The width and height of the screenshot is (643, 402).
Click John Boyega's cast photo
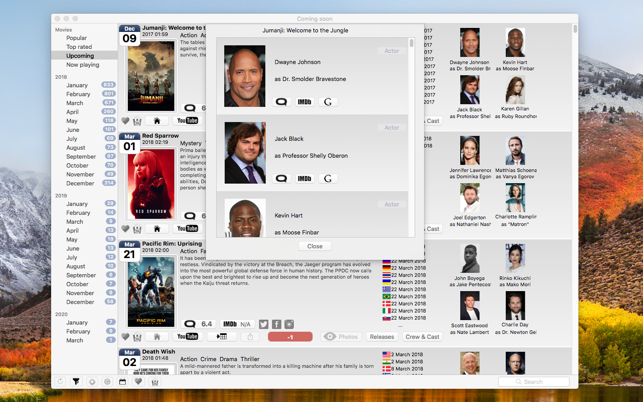pos(470,258)
